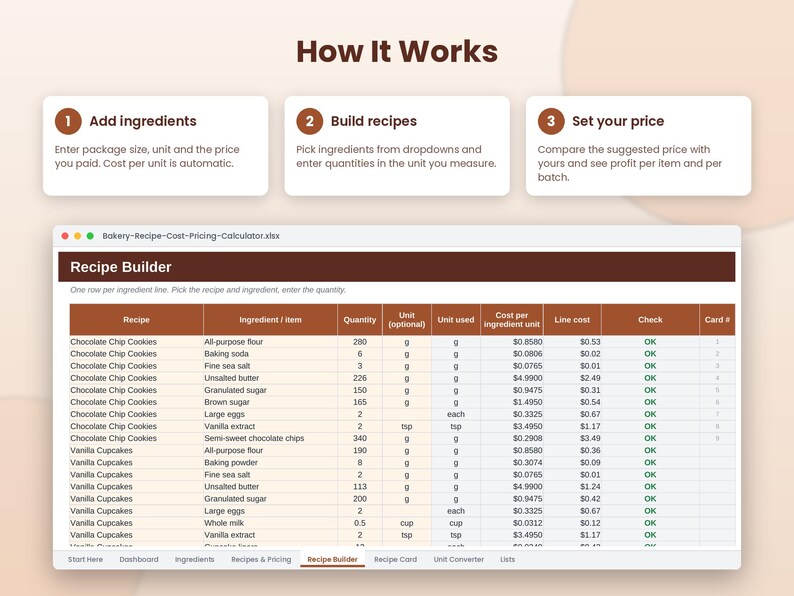This screenshot has height=596, width=794.
Task: Open the Ingredients sheet tab
Action: [194, 559]
